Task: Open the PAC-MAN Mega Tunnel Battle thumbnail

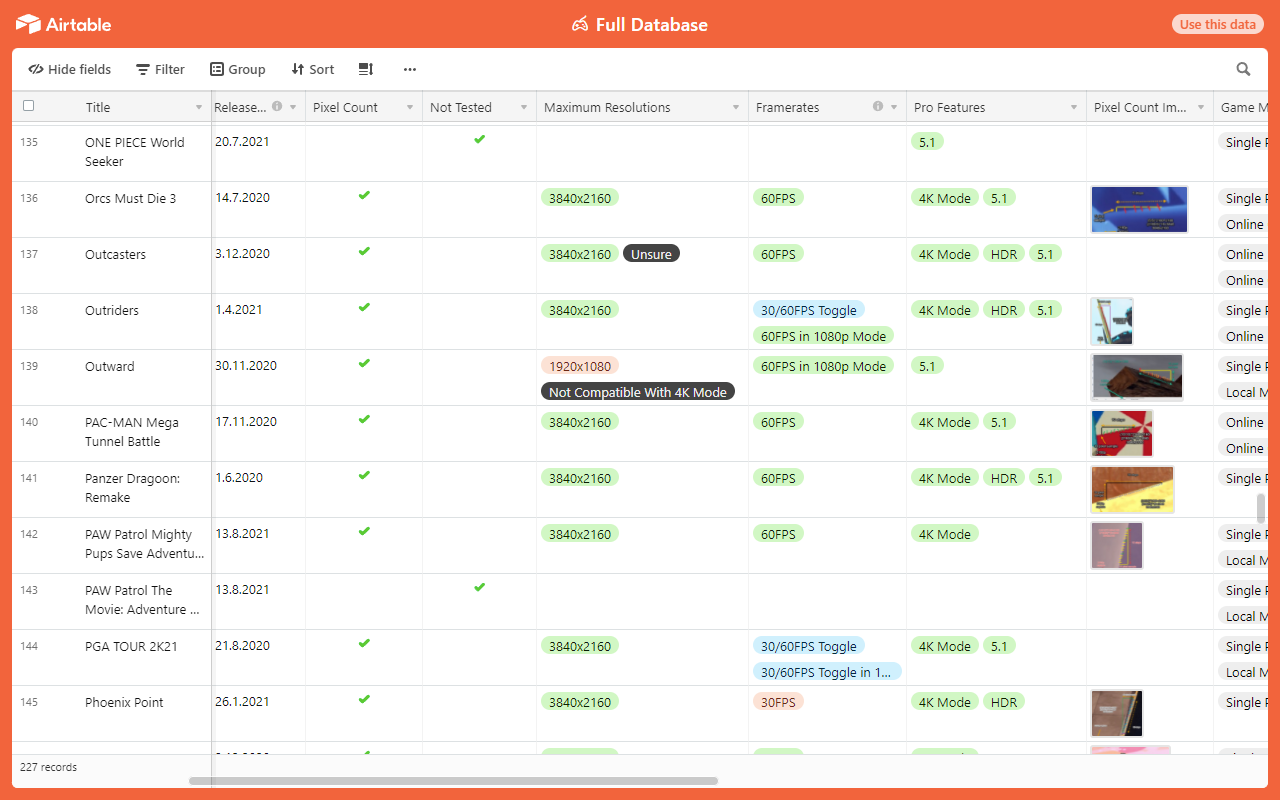Action: coord(1122,433)
